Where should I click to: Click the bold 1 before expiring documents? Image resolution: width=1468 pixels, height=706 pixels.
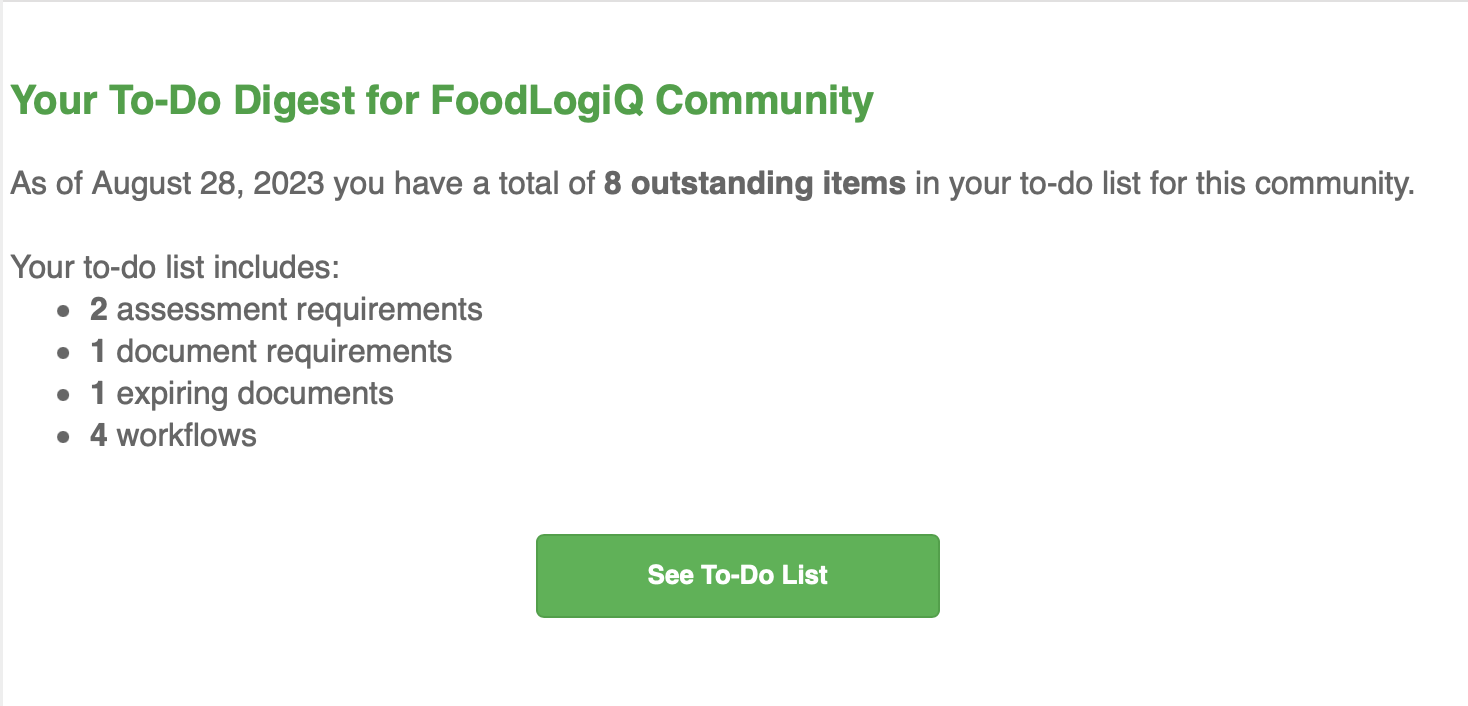pos(98,394)
